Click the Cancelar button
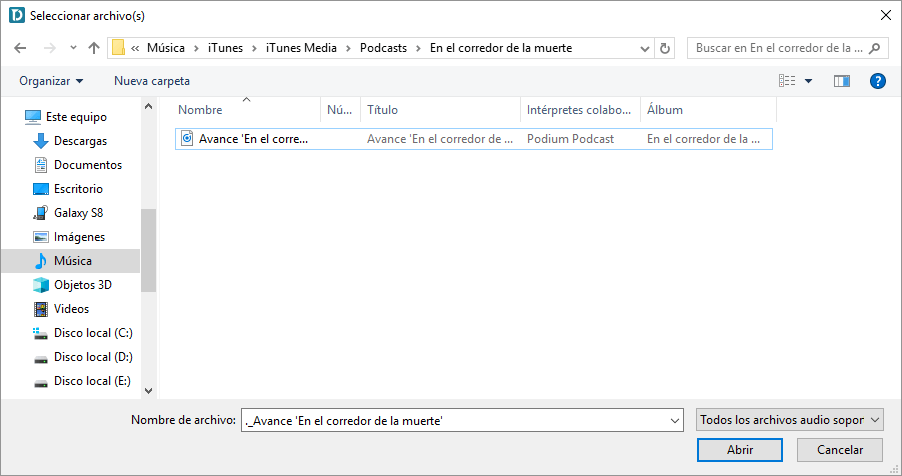This screenshot has height=476, width=902. pos(840,450)
